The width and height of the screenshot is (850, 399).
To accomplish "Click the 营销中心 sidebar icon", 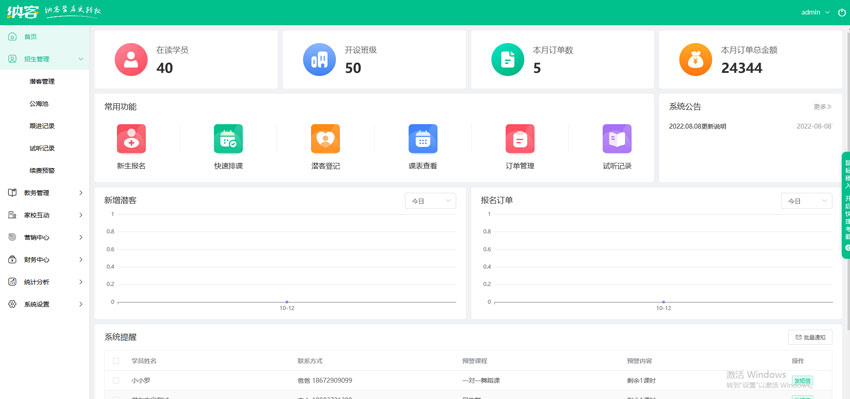I will (12, 237).
